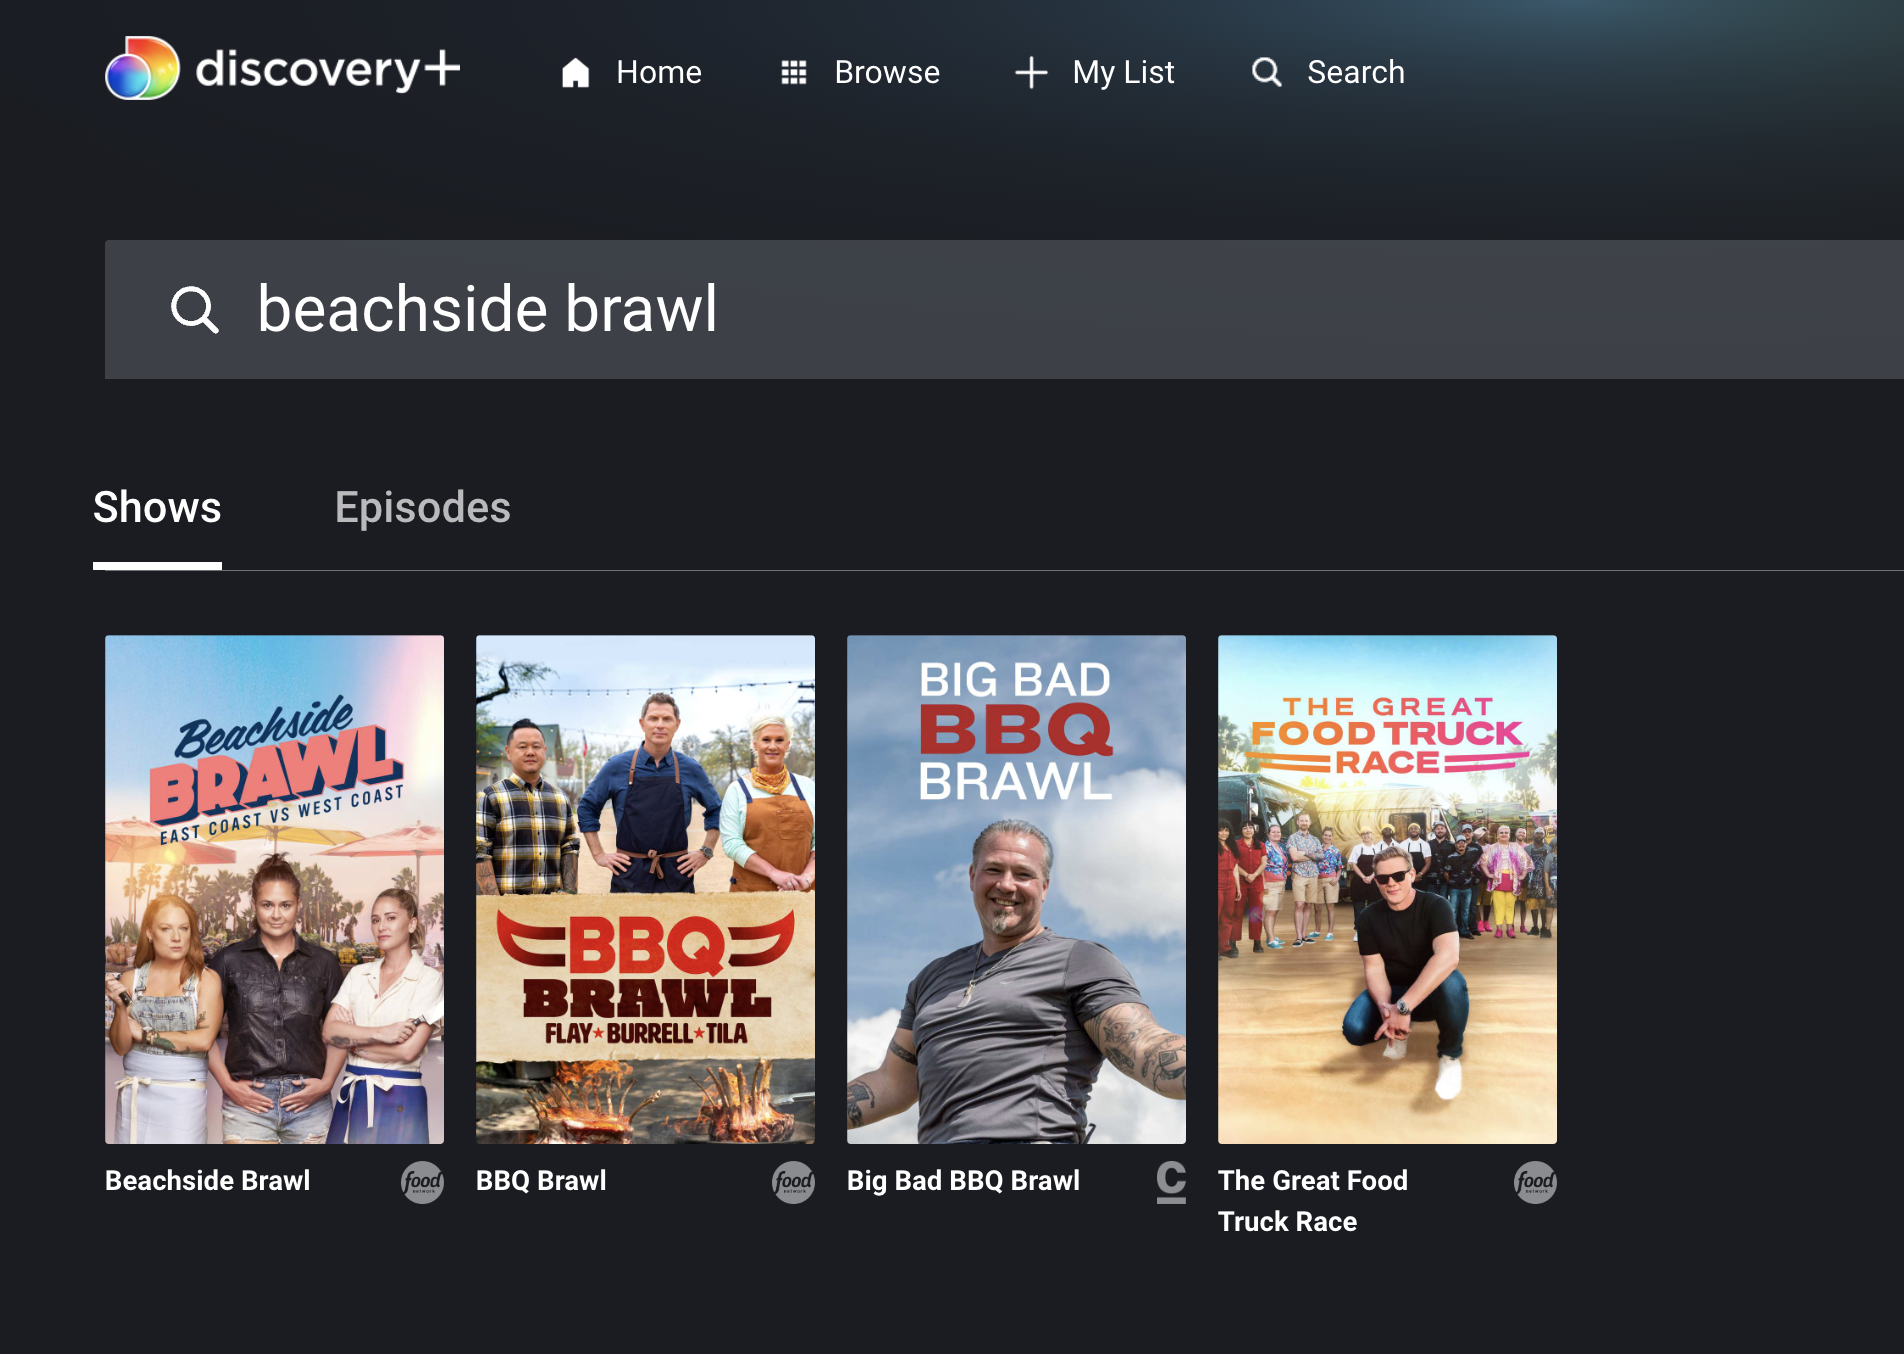Open The Great Food Truck Race poster
This screenshot has height=1354, width=1904.
point(1387,889)
